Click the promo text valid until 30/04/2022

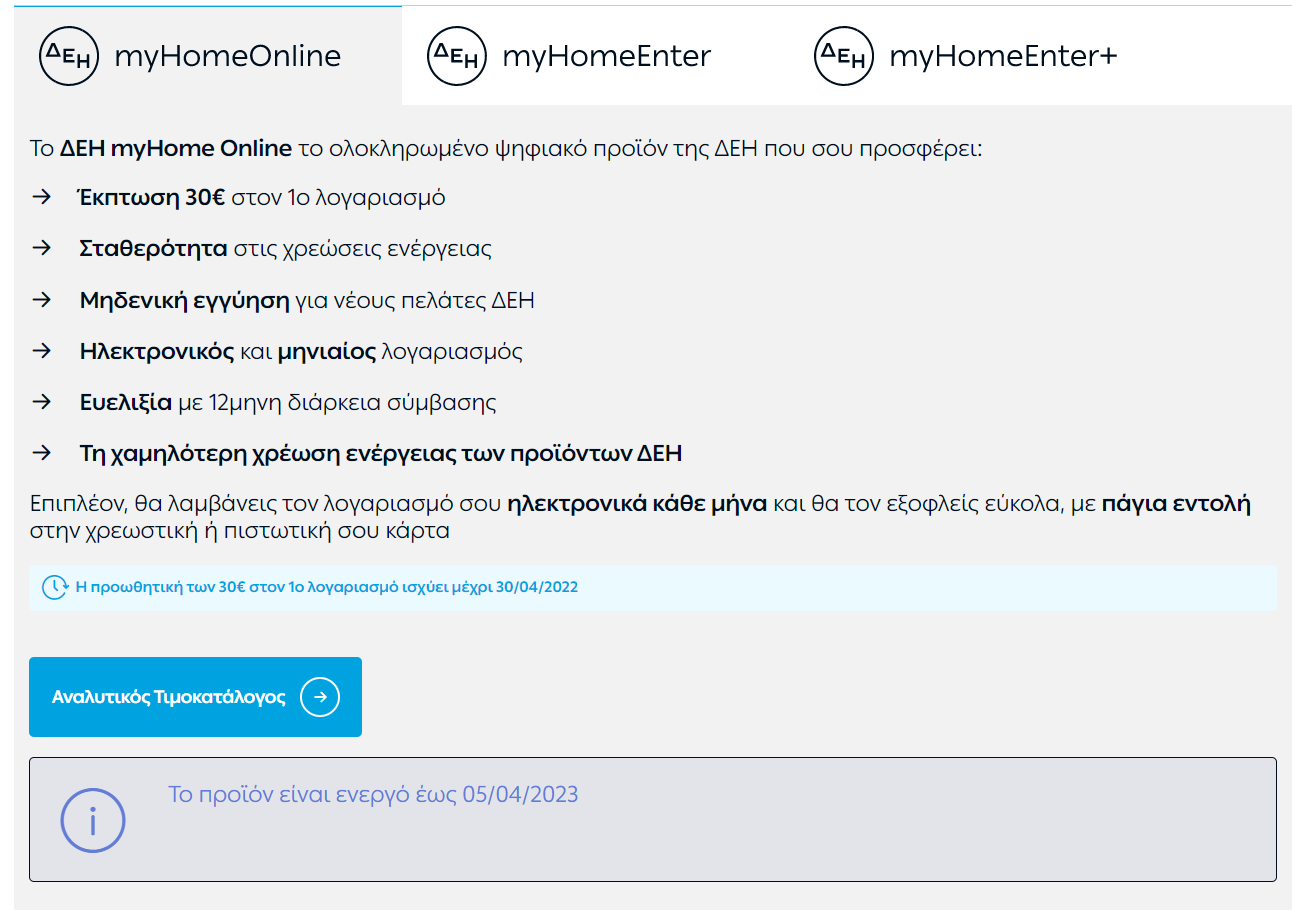pos(327,587)
